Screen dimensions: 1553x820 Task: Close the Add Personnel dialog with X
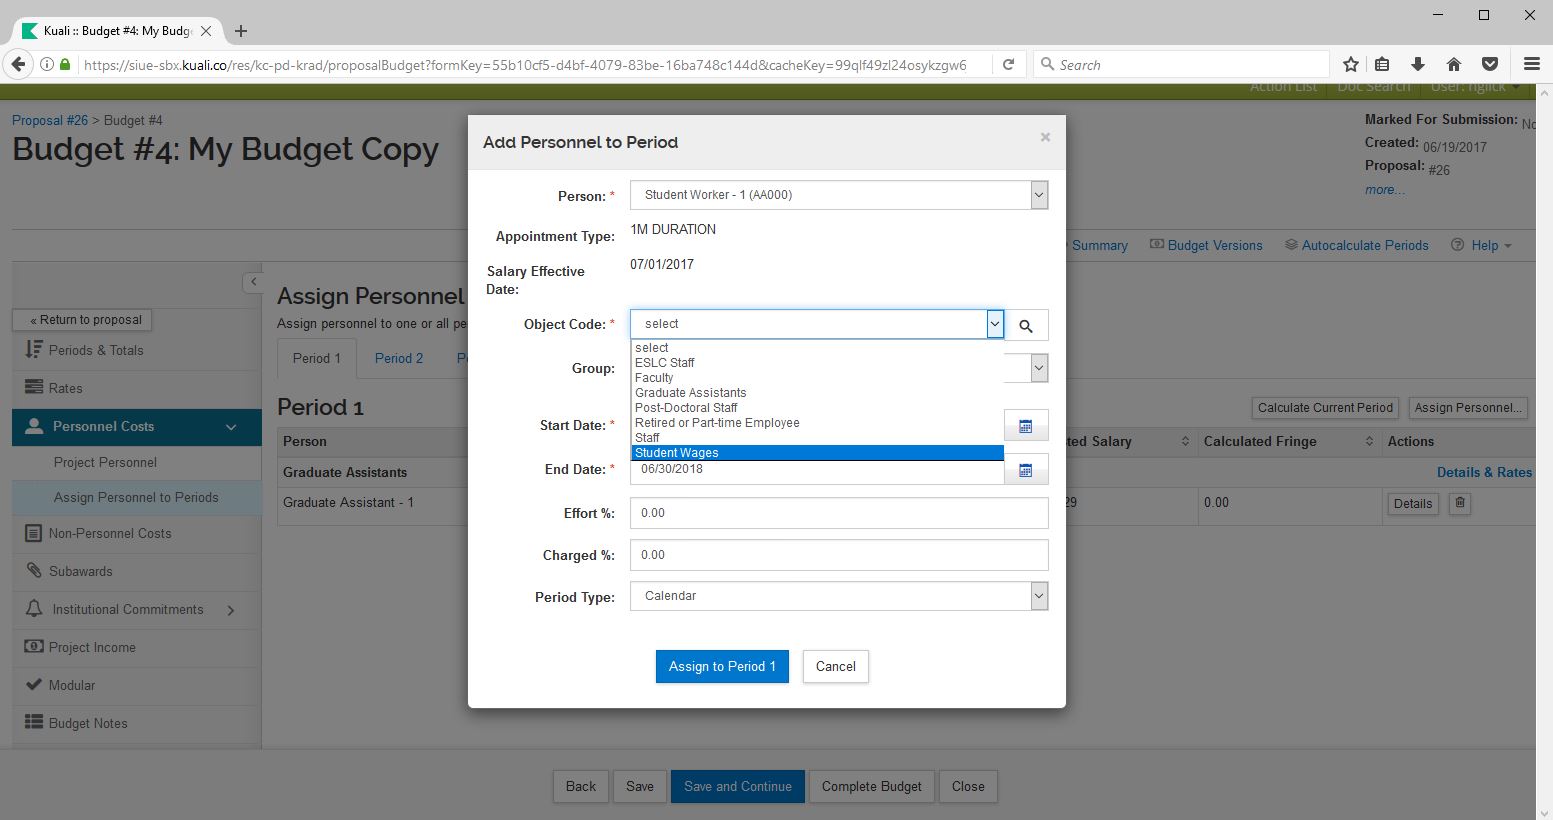click(1045, 137)
